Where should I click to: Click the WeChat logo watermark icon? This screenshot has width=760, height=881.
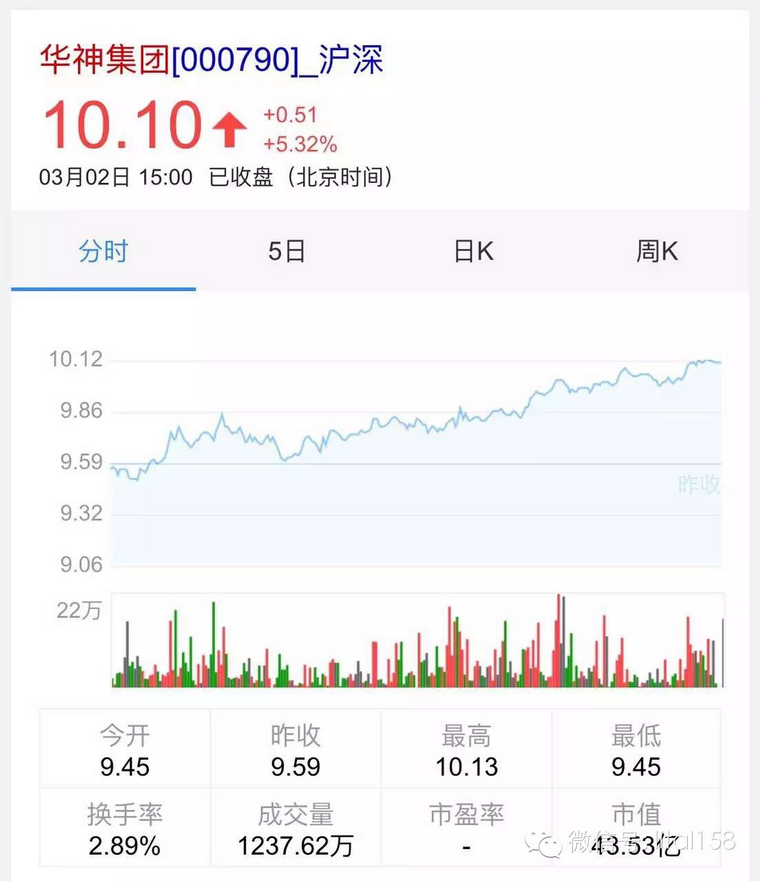(x=543, y=843)
